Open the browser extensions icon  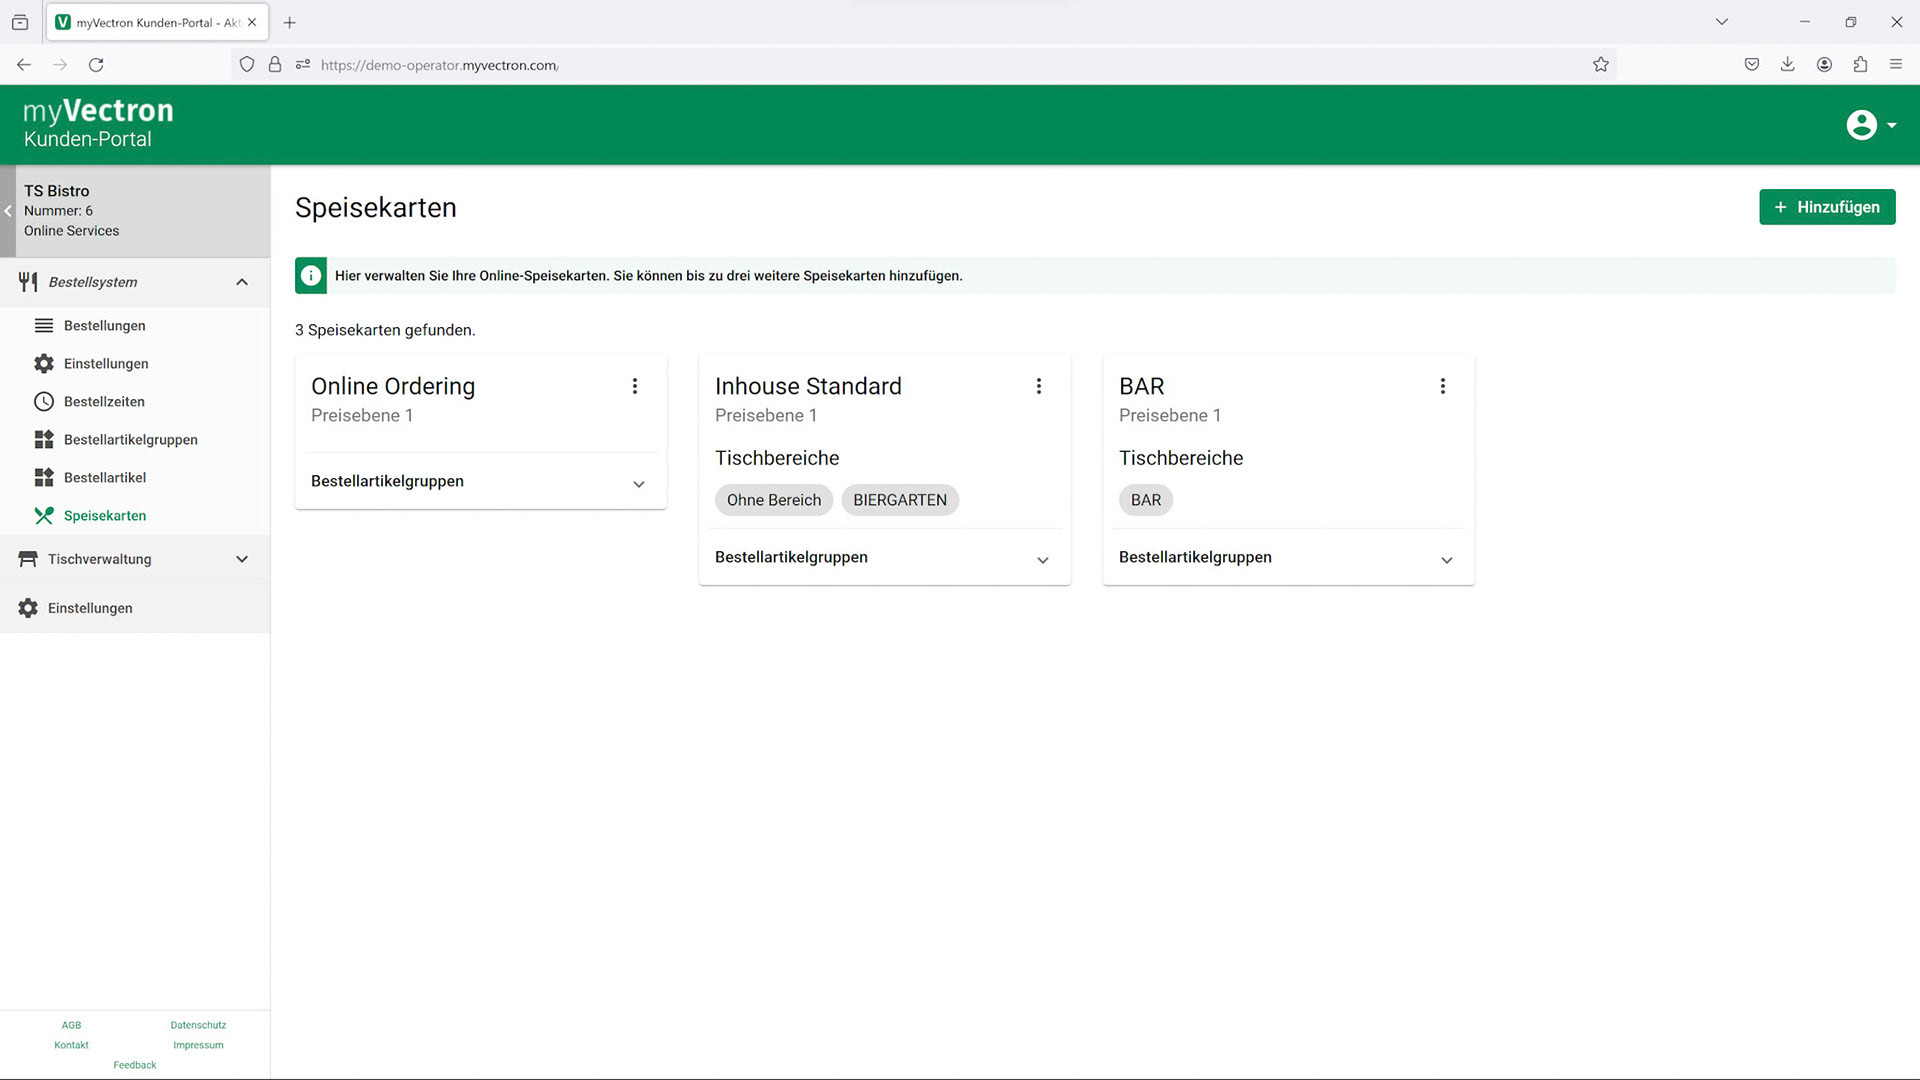coord(1860,65)
